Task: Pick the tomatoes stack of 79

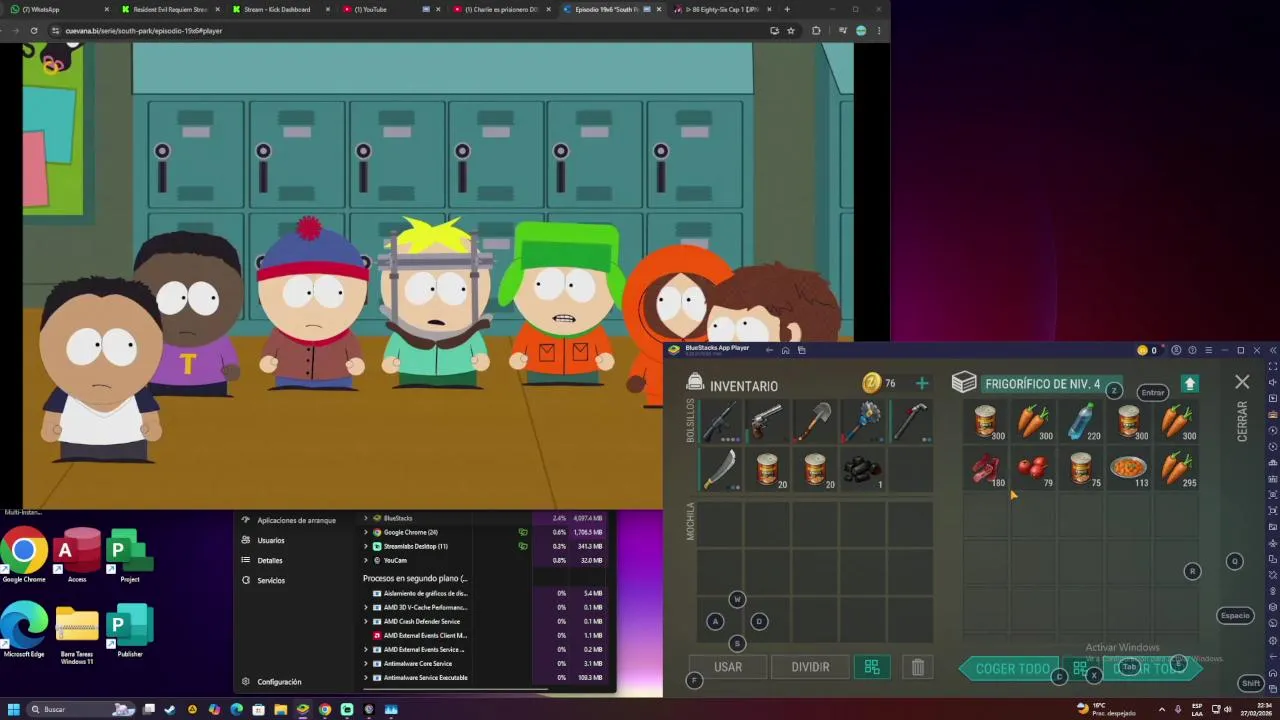Action: point(1033,468)
